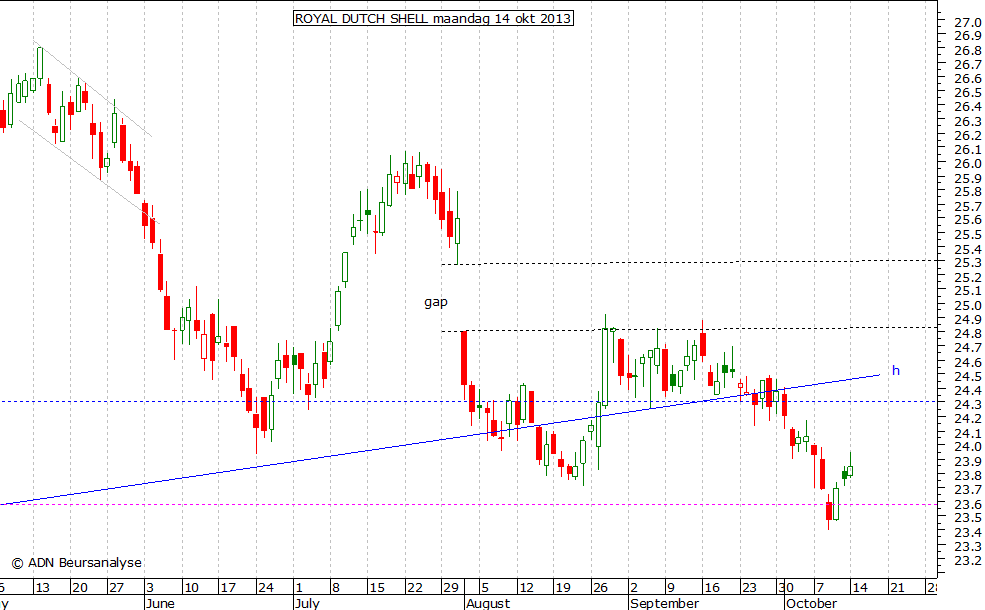985x610 pixels.
Task: Click date label 10 on the time axis
Action: pos(191,588)
